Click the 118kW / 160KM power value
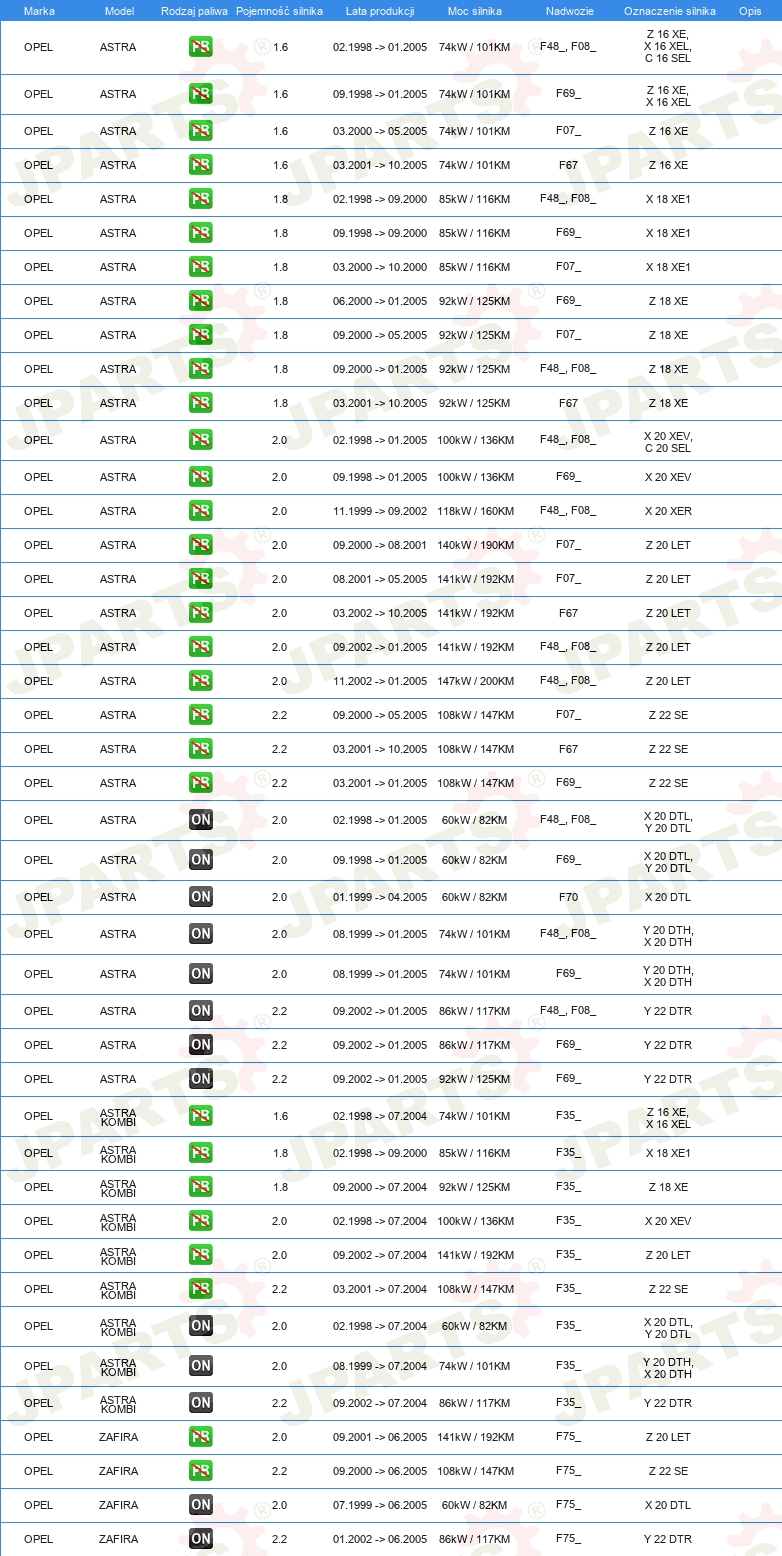Viewport: 782px width, 1556px height. pyautogui.click(x=474, y=511)
